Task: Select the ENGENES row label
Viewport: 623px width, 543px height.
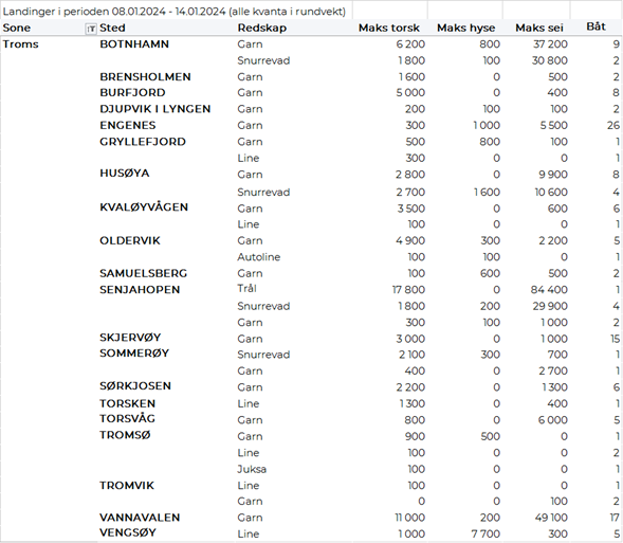Action: pos(127,126)
